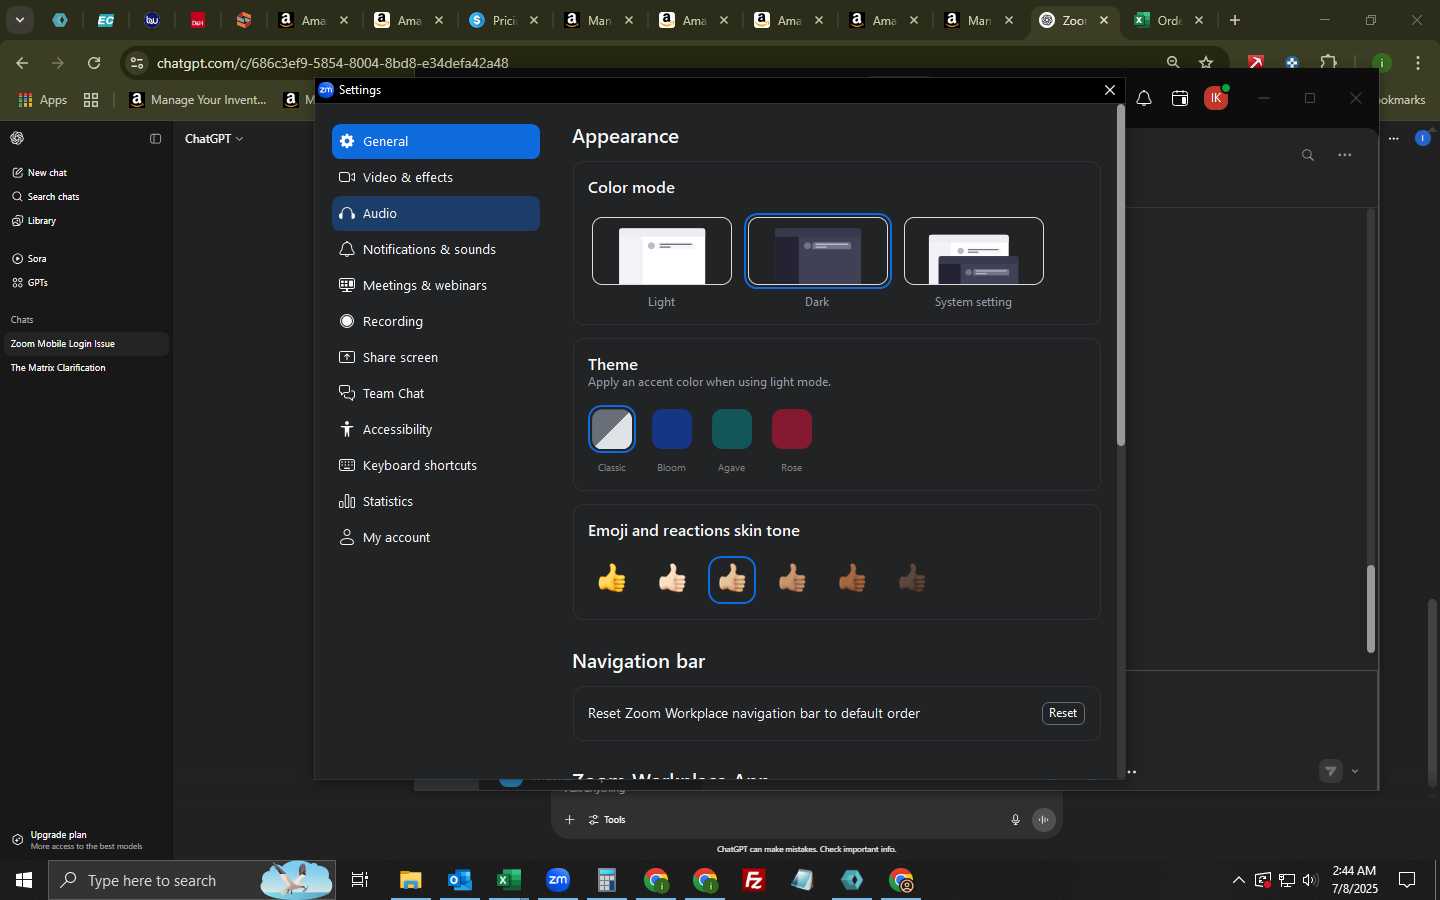Bookmark this page star icon
The height and width of the screenshot is (900, 1440).
1206,63
